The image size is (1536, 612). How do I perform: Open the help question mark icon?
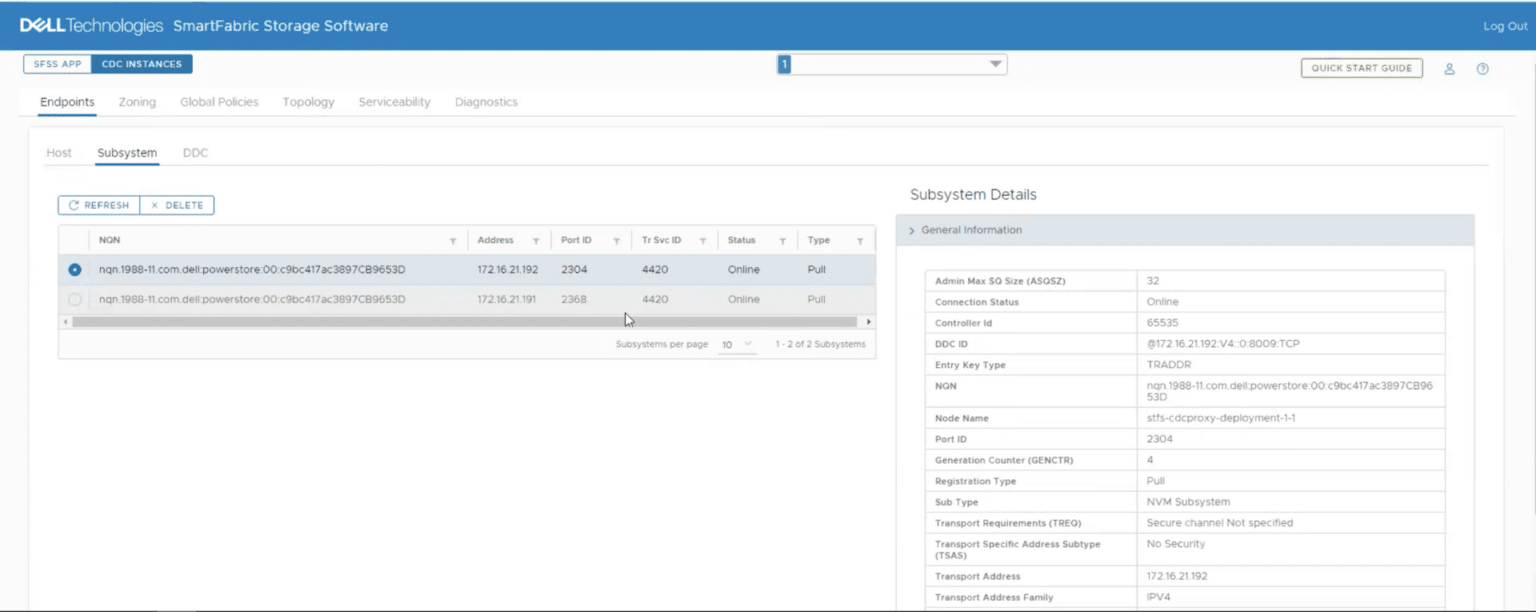[1483, 69]
